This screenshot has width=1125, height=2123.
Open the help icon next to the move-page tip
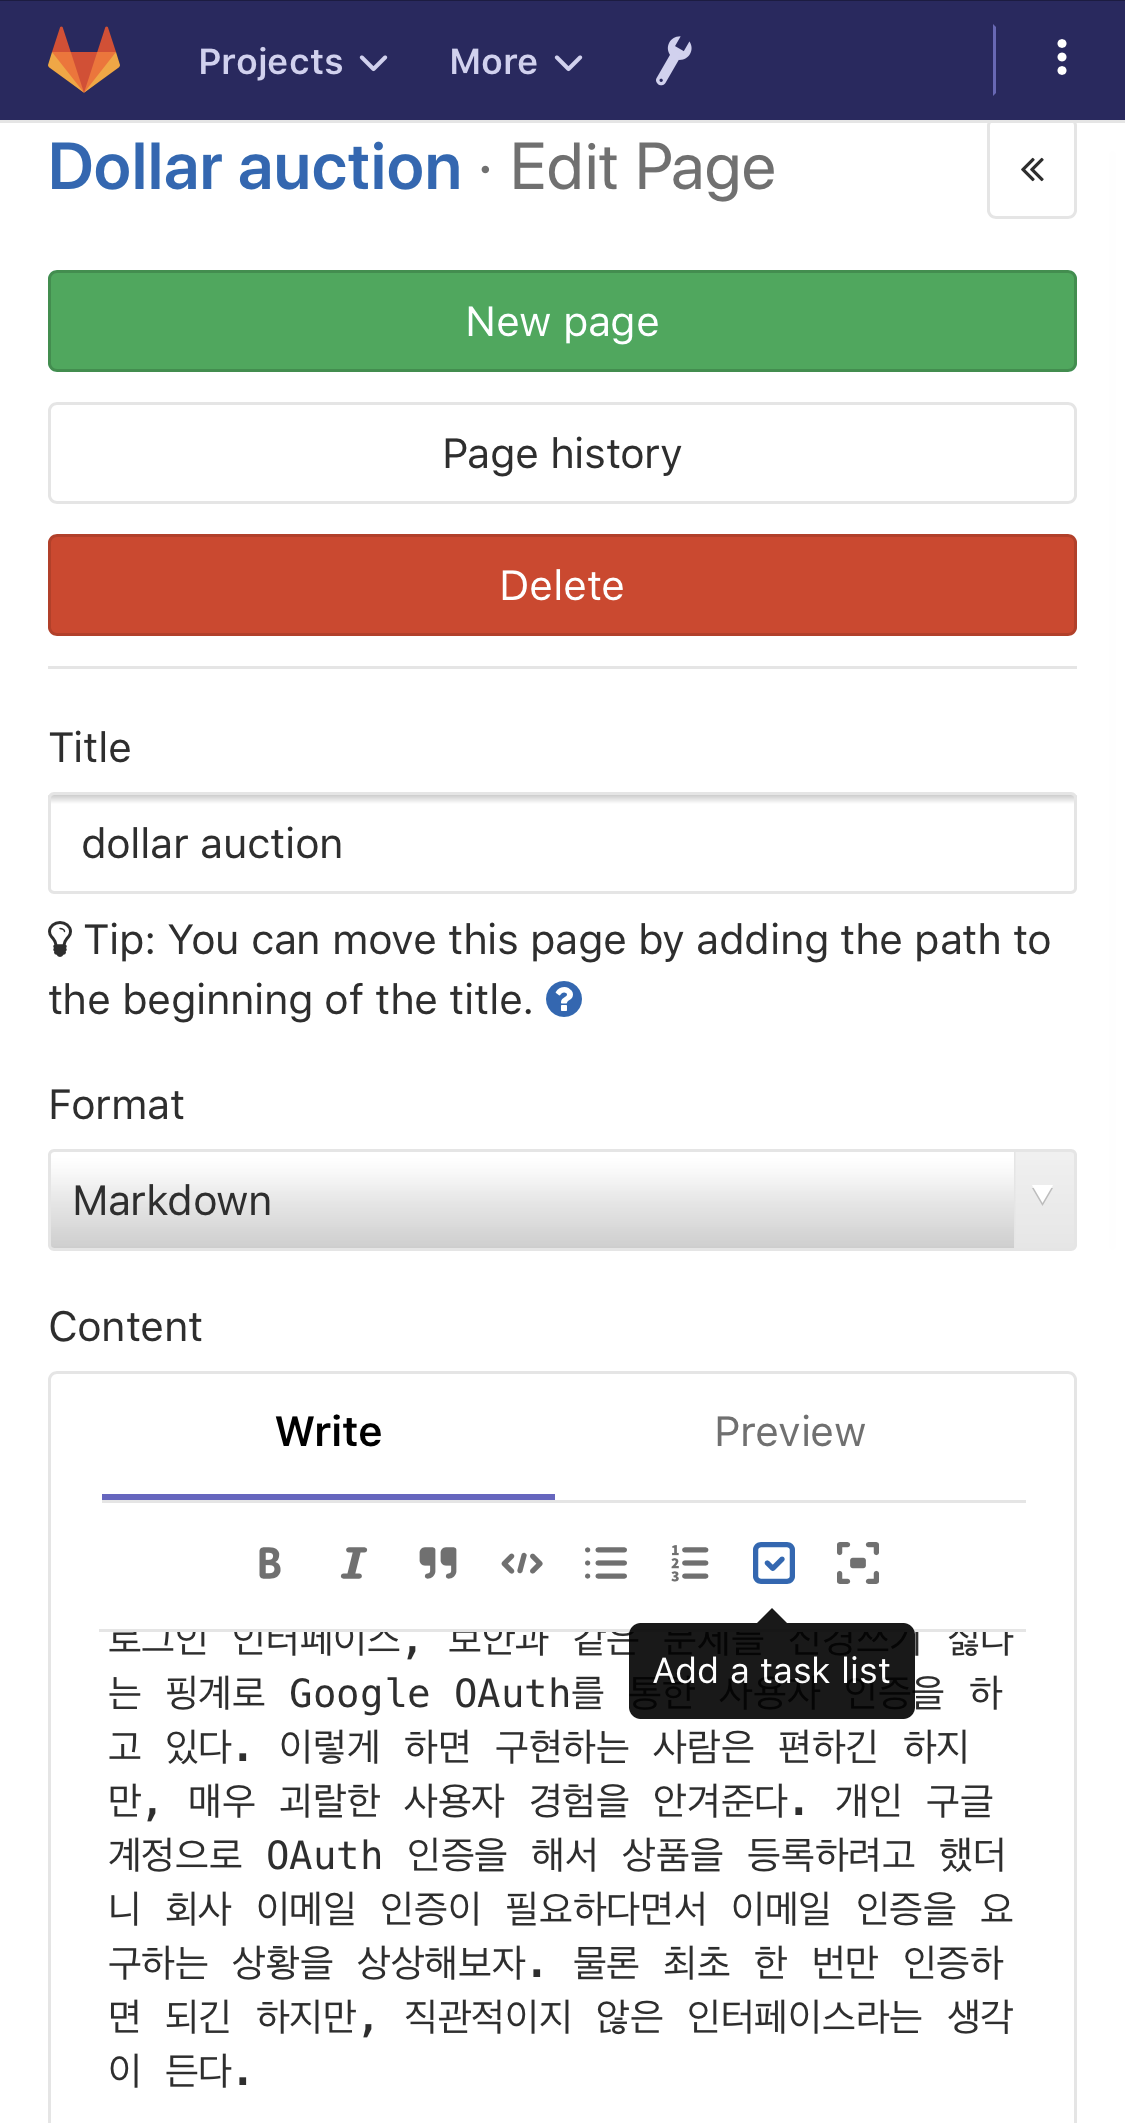565,998
